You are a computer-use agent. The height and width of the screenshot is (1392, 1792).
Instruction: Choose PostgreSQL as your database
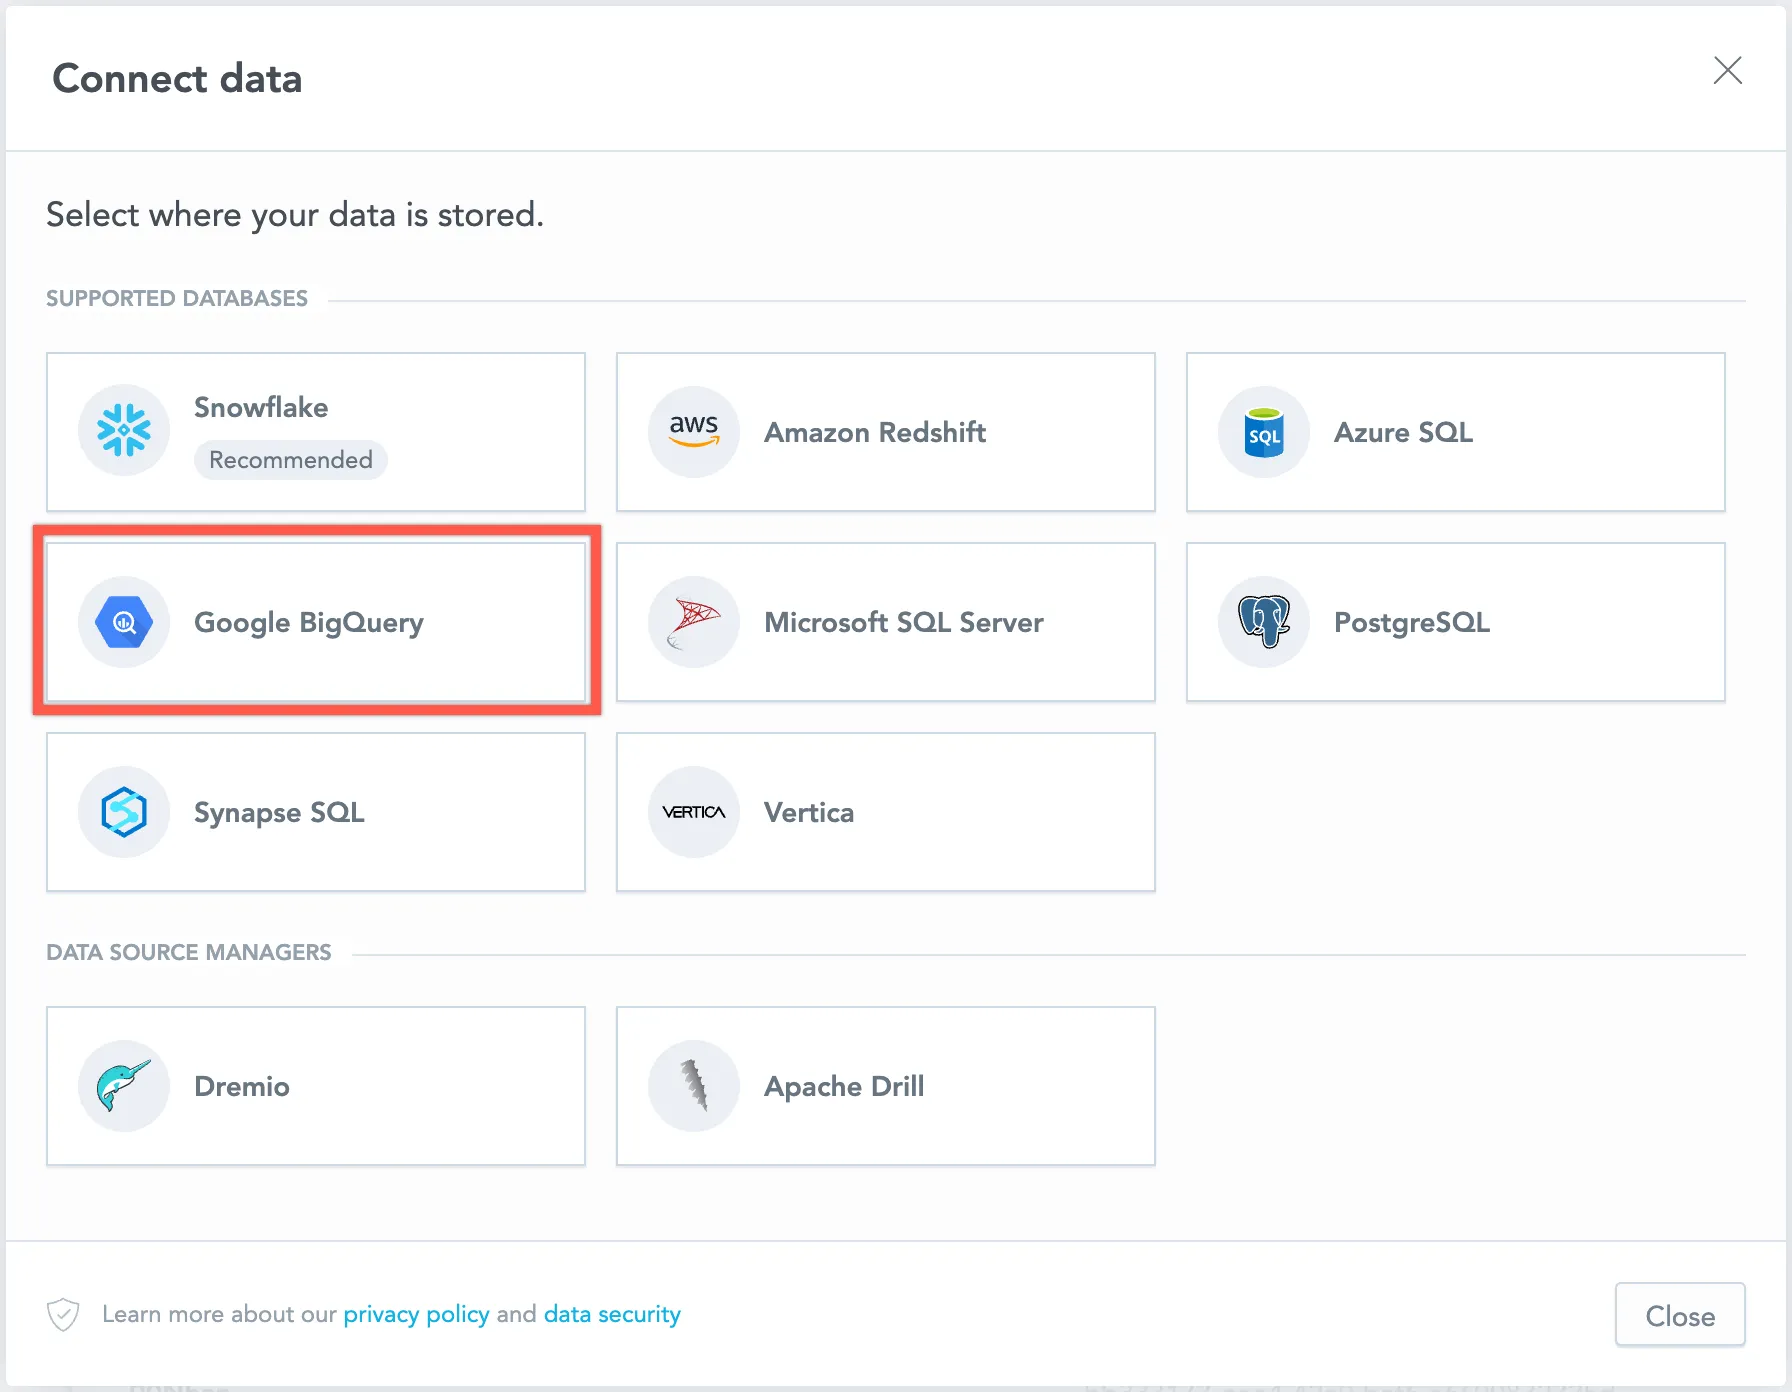(x=1454, y=621)
